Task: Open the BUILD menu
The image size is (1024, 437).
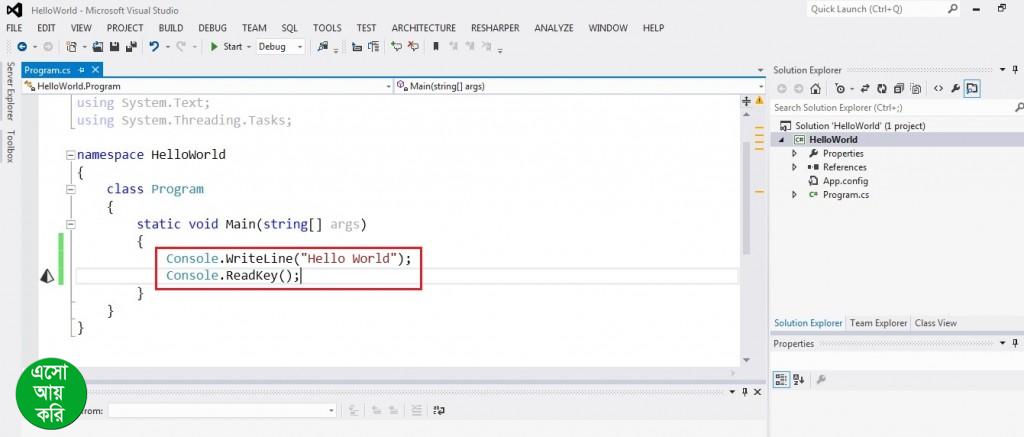Action: 170,28
